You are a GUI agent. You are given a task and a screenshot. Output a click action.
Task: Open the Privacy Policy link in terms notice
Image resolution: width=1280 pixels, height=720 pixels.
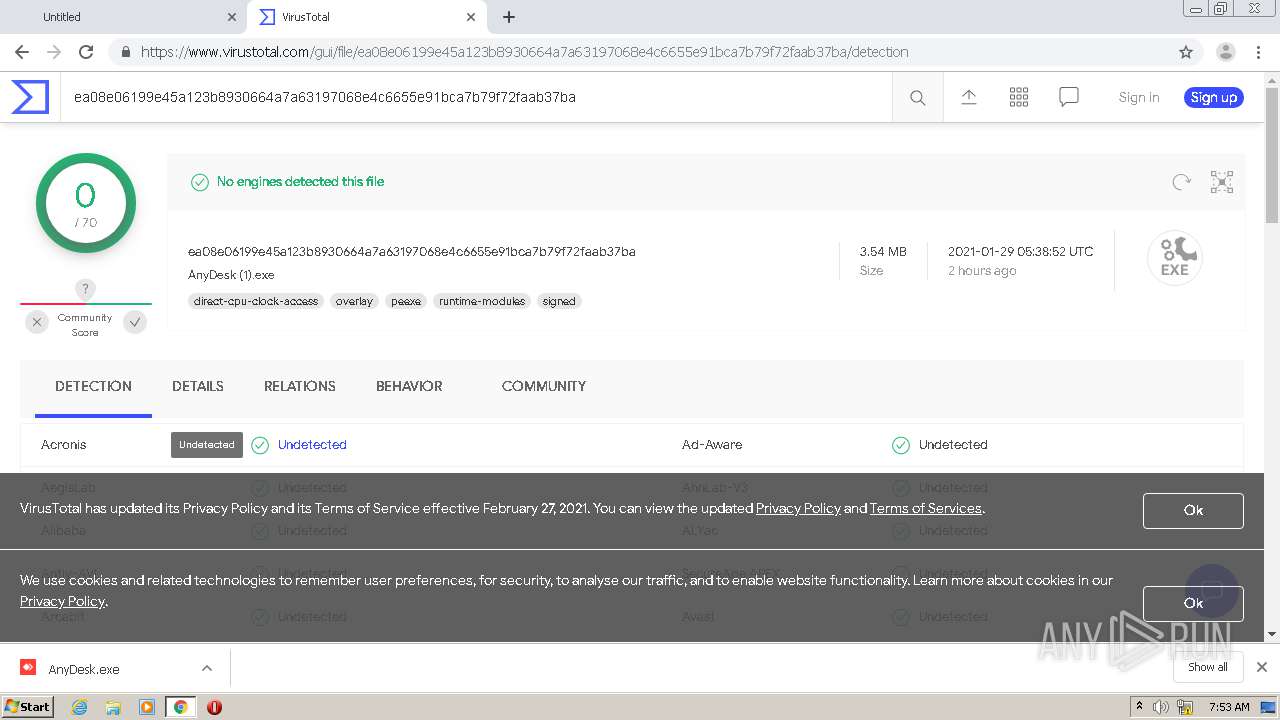798,508
